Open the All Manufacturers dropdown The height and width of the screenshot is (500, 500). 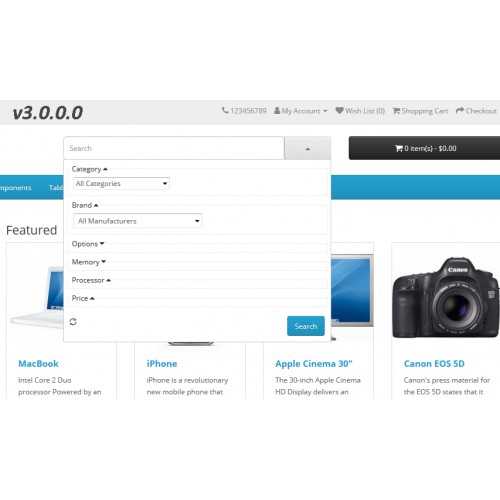click(x=137, y=221)
